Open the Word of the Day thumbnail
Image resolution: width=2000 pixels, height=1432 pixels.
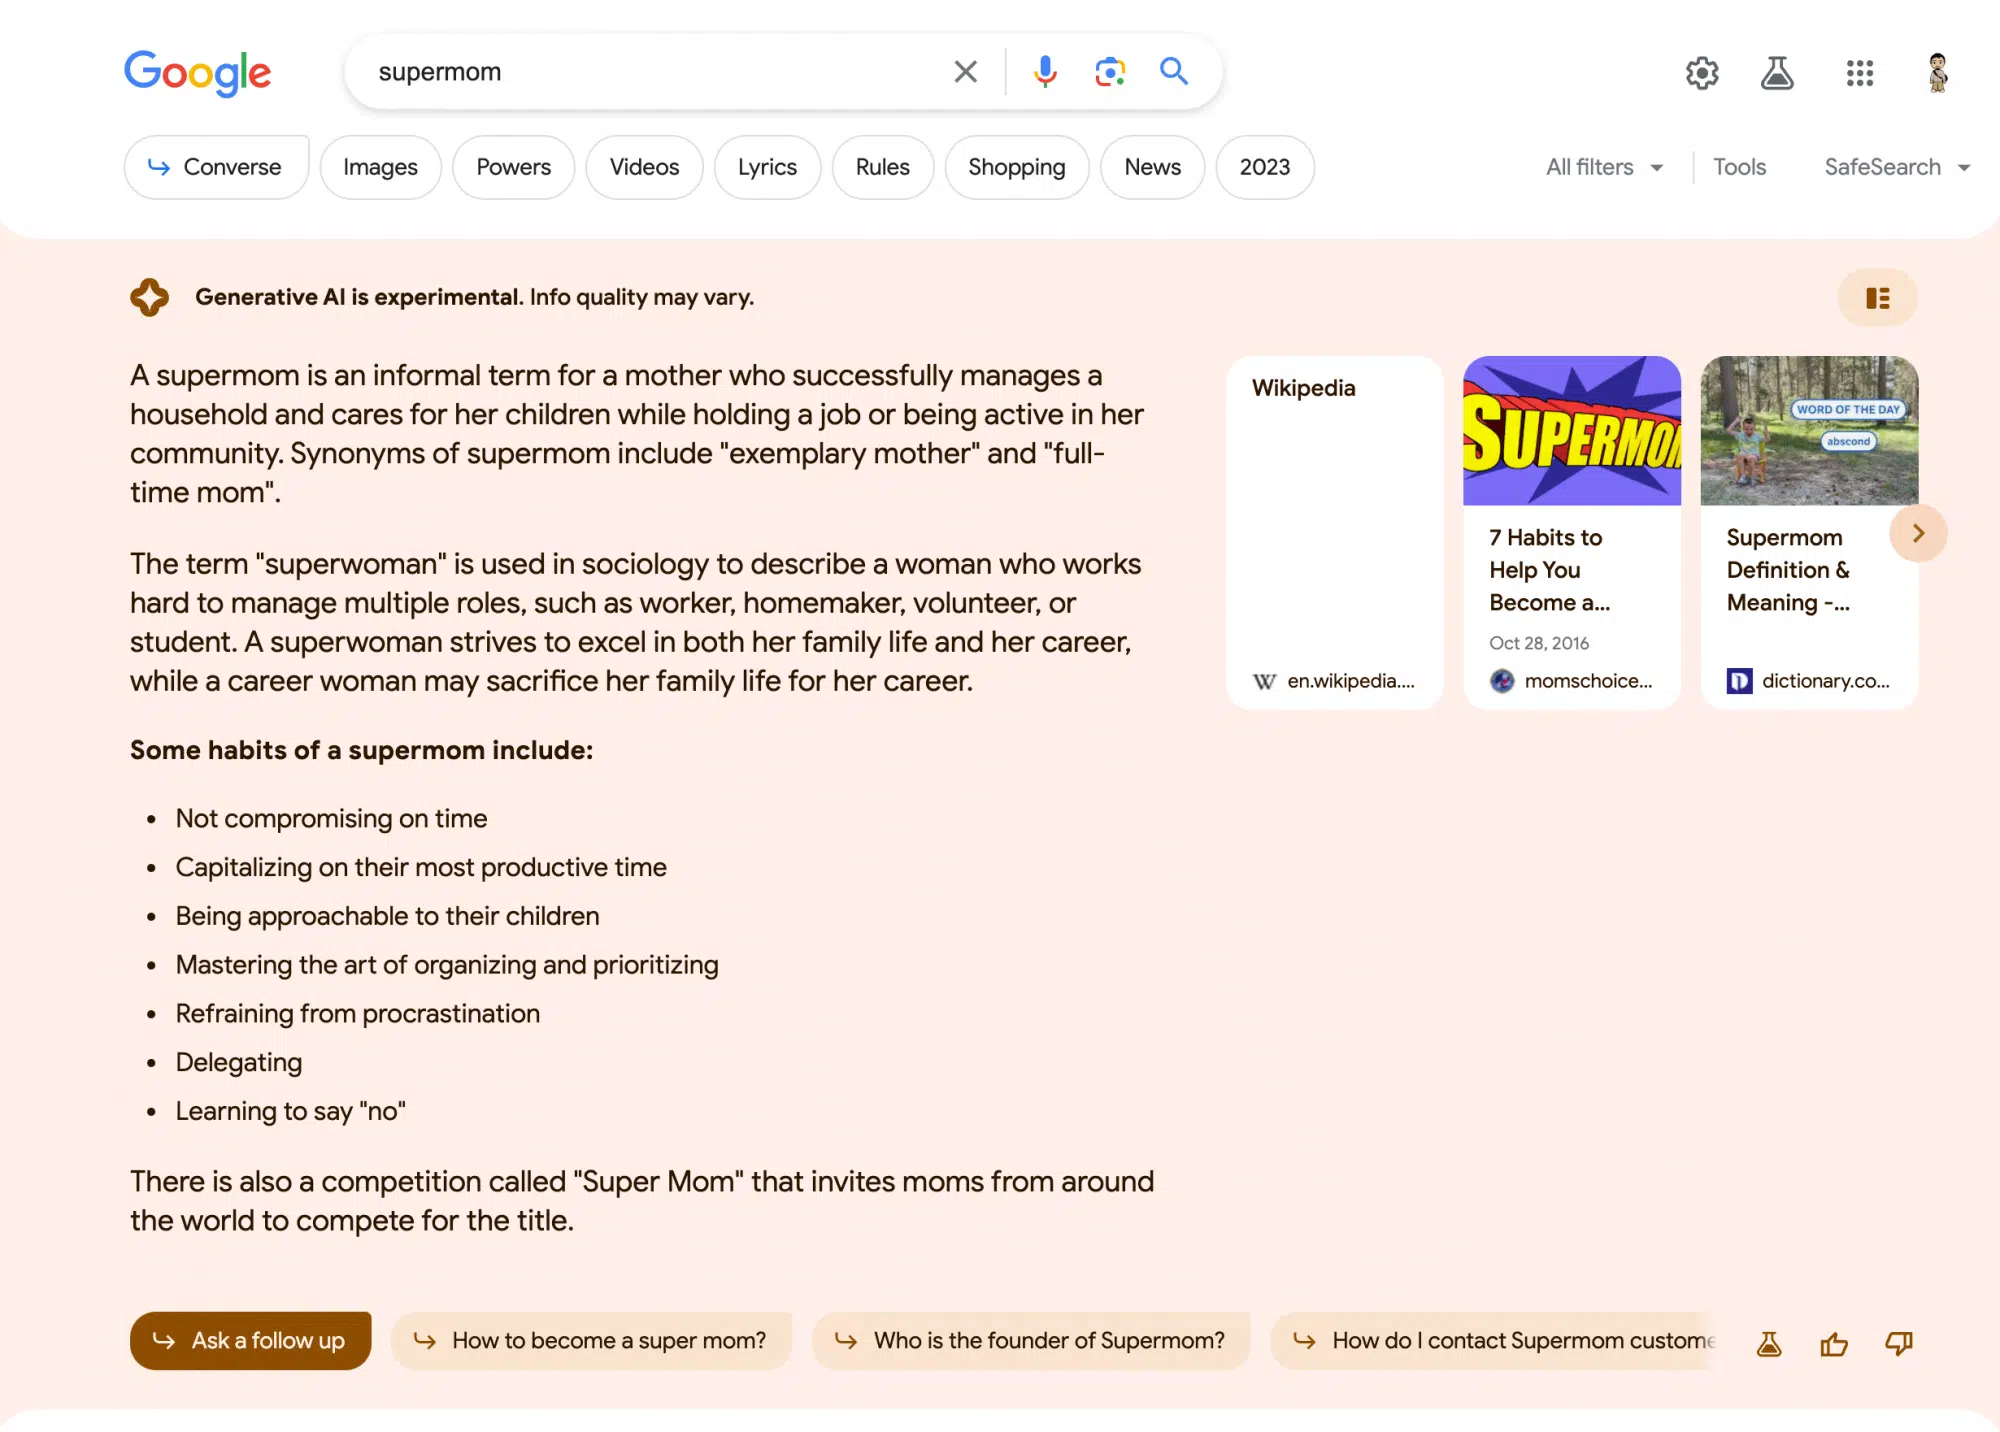[1809, 430]
